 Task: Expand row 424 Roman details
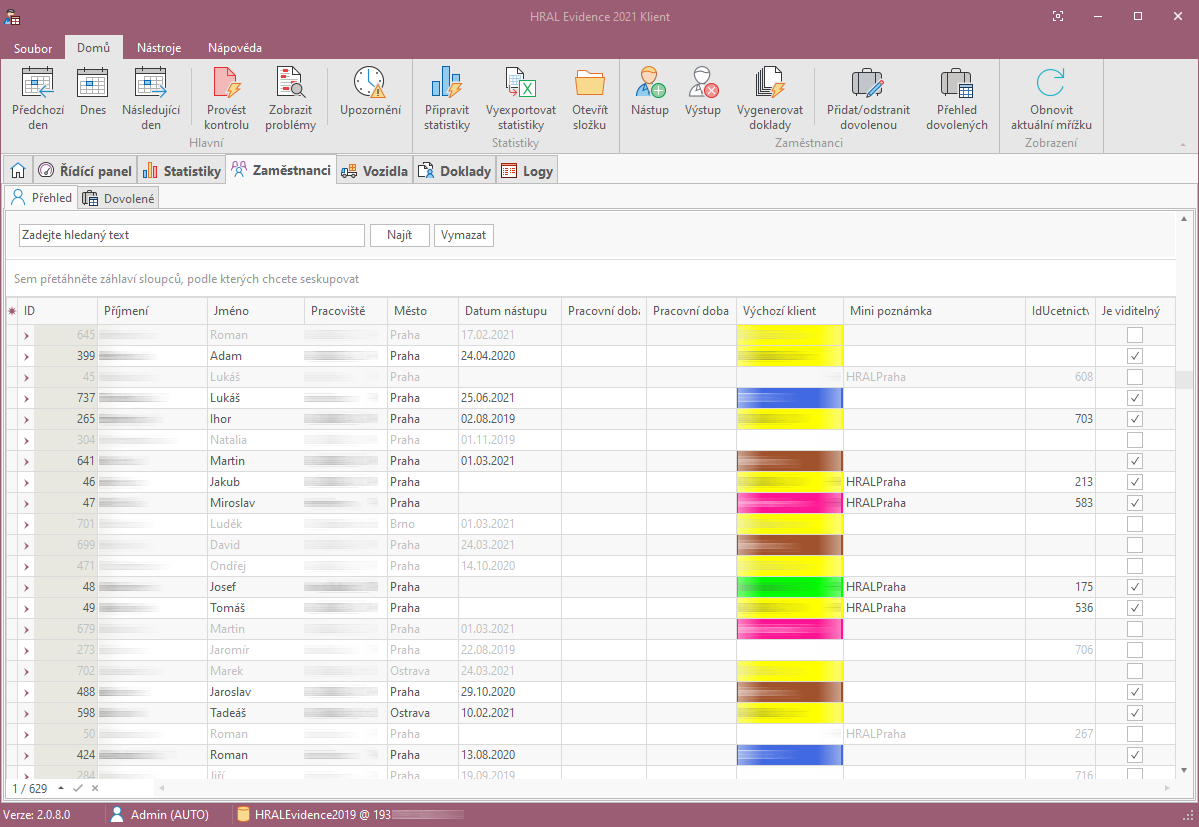pyautogui.click(x=26, y=755)
